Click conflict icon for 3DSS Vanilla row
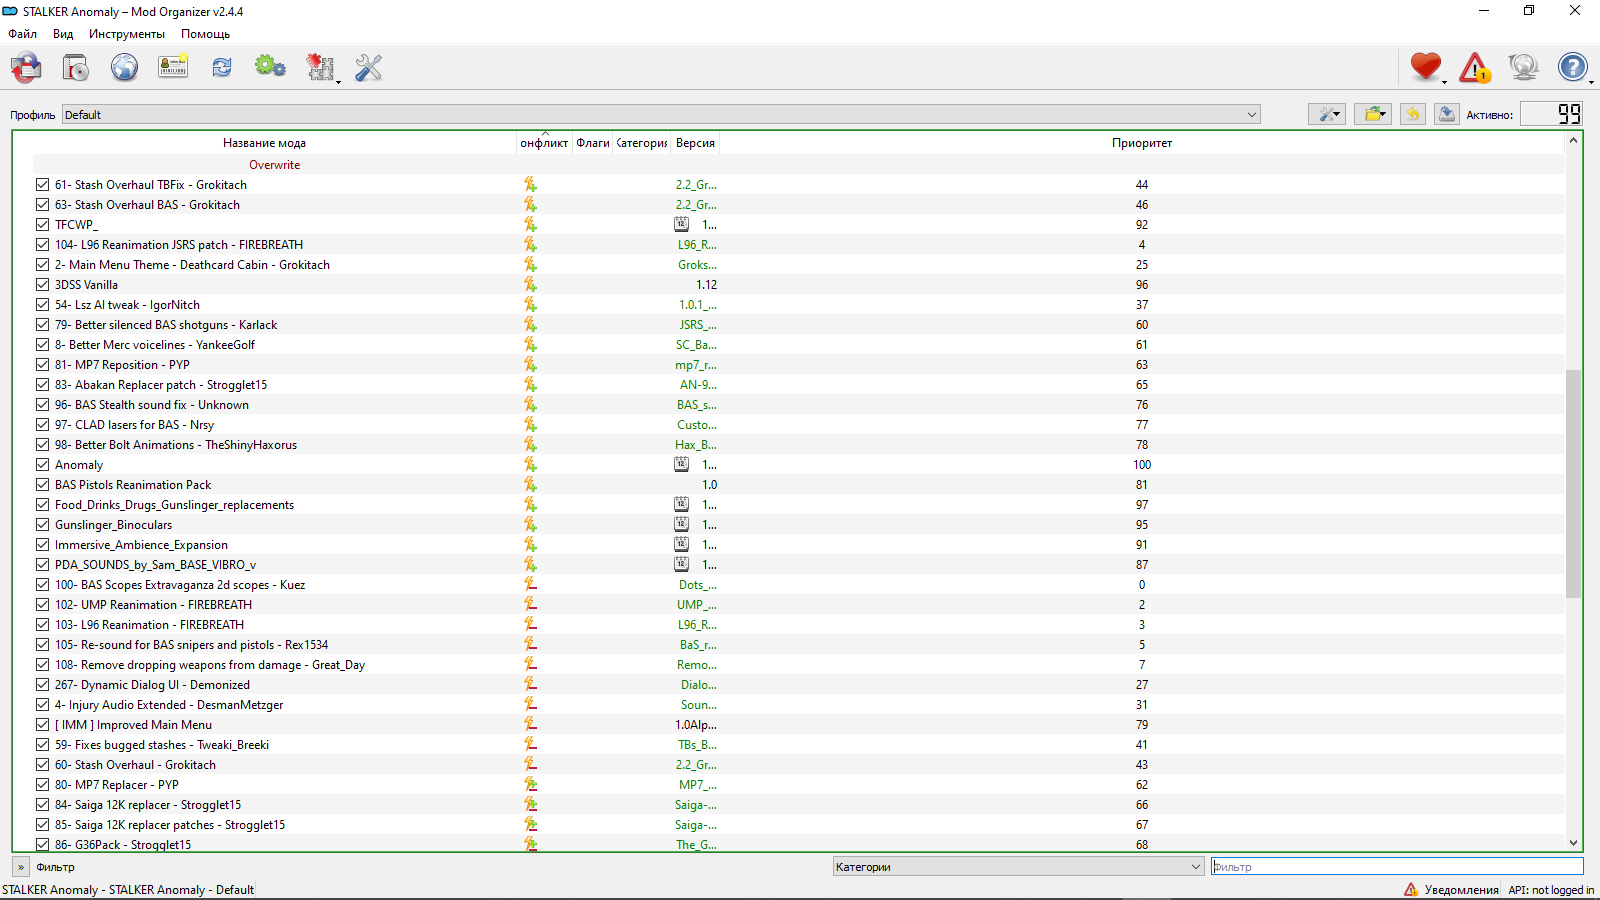Image resolution: width=1600 pixels, height=900 pixels. 530,284
